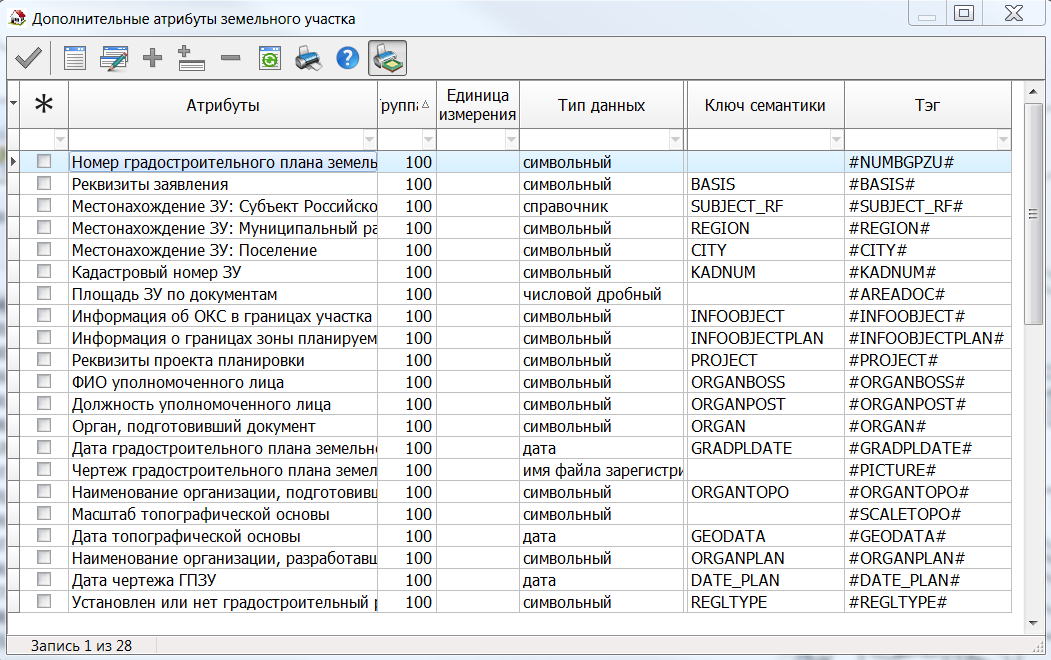Open the record view document icon
This screenshot has width=1051, height=660.
pyautogui.click(x=75, y=59)
